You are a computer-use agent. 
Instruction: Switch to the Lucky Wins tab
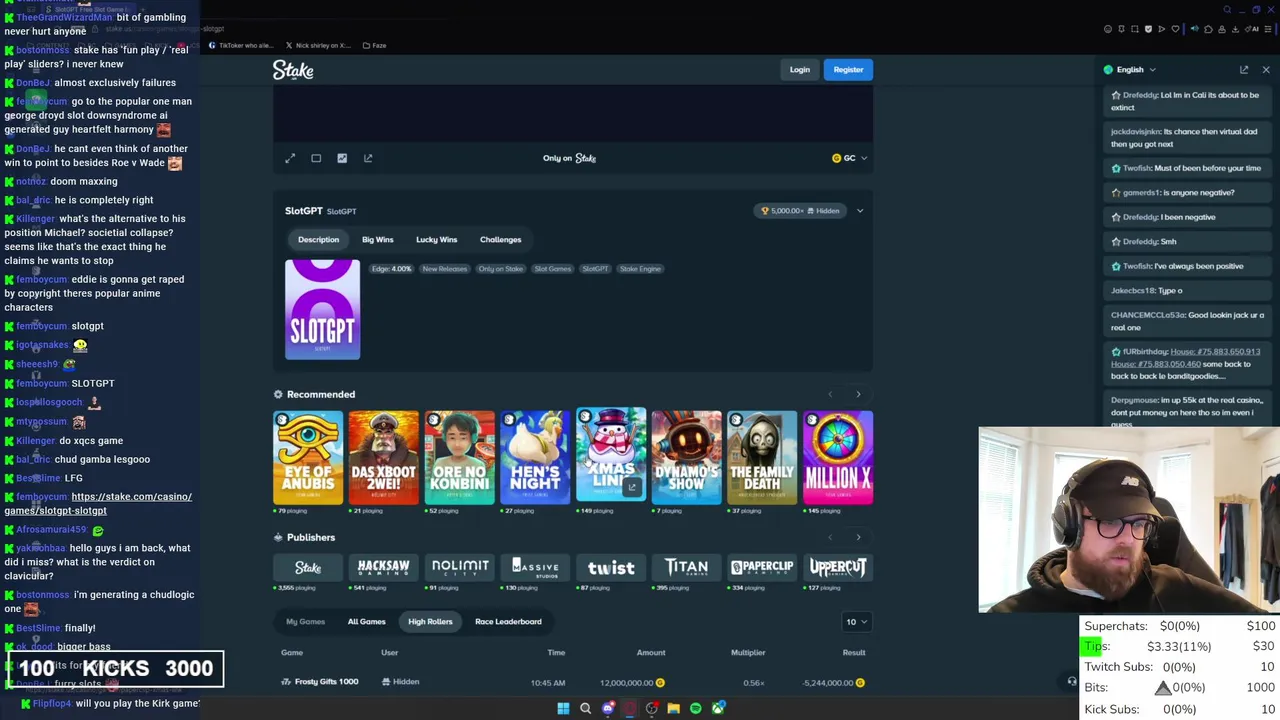tap(436, 240)
